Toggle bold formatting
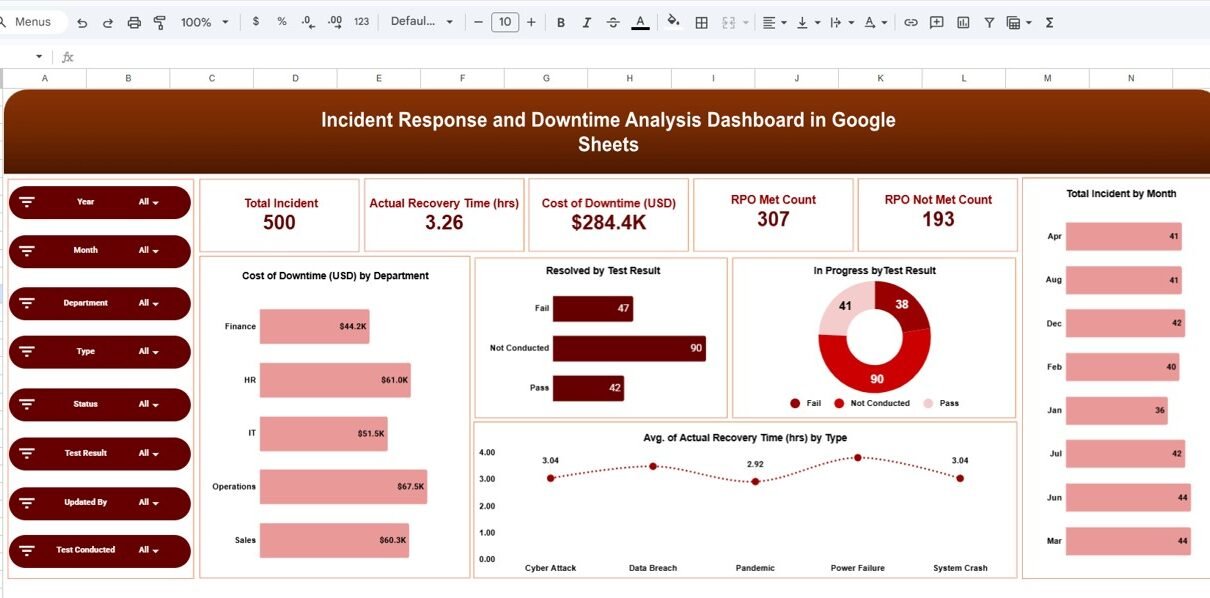 560,22
